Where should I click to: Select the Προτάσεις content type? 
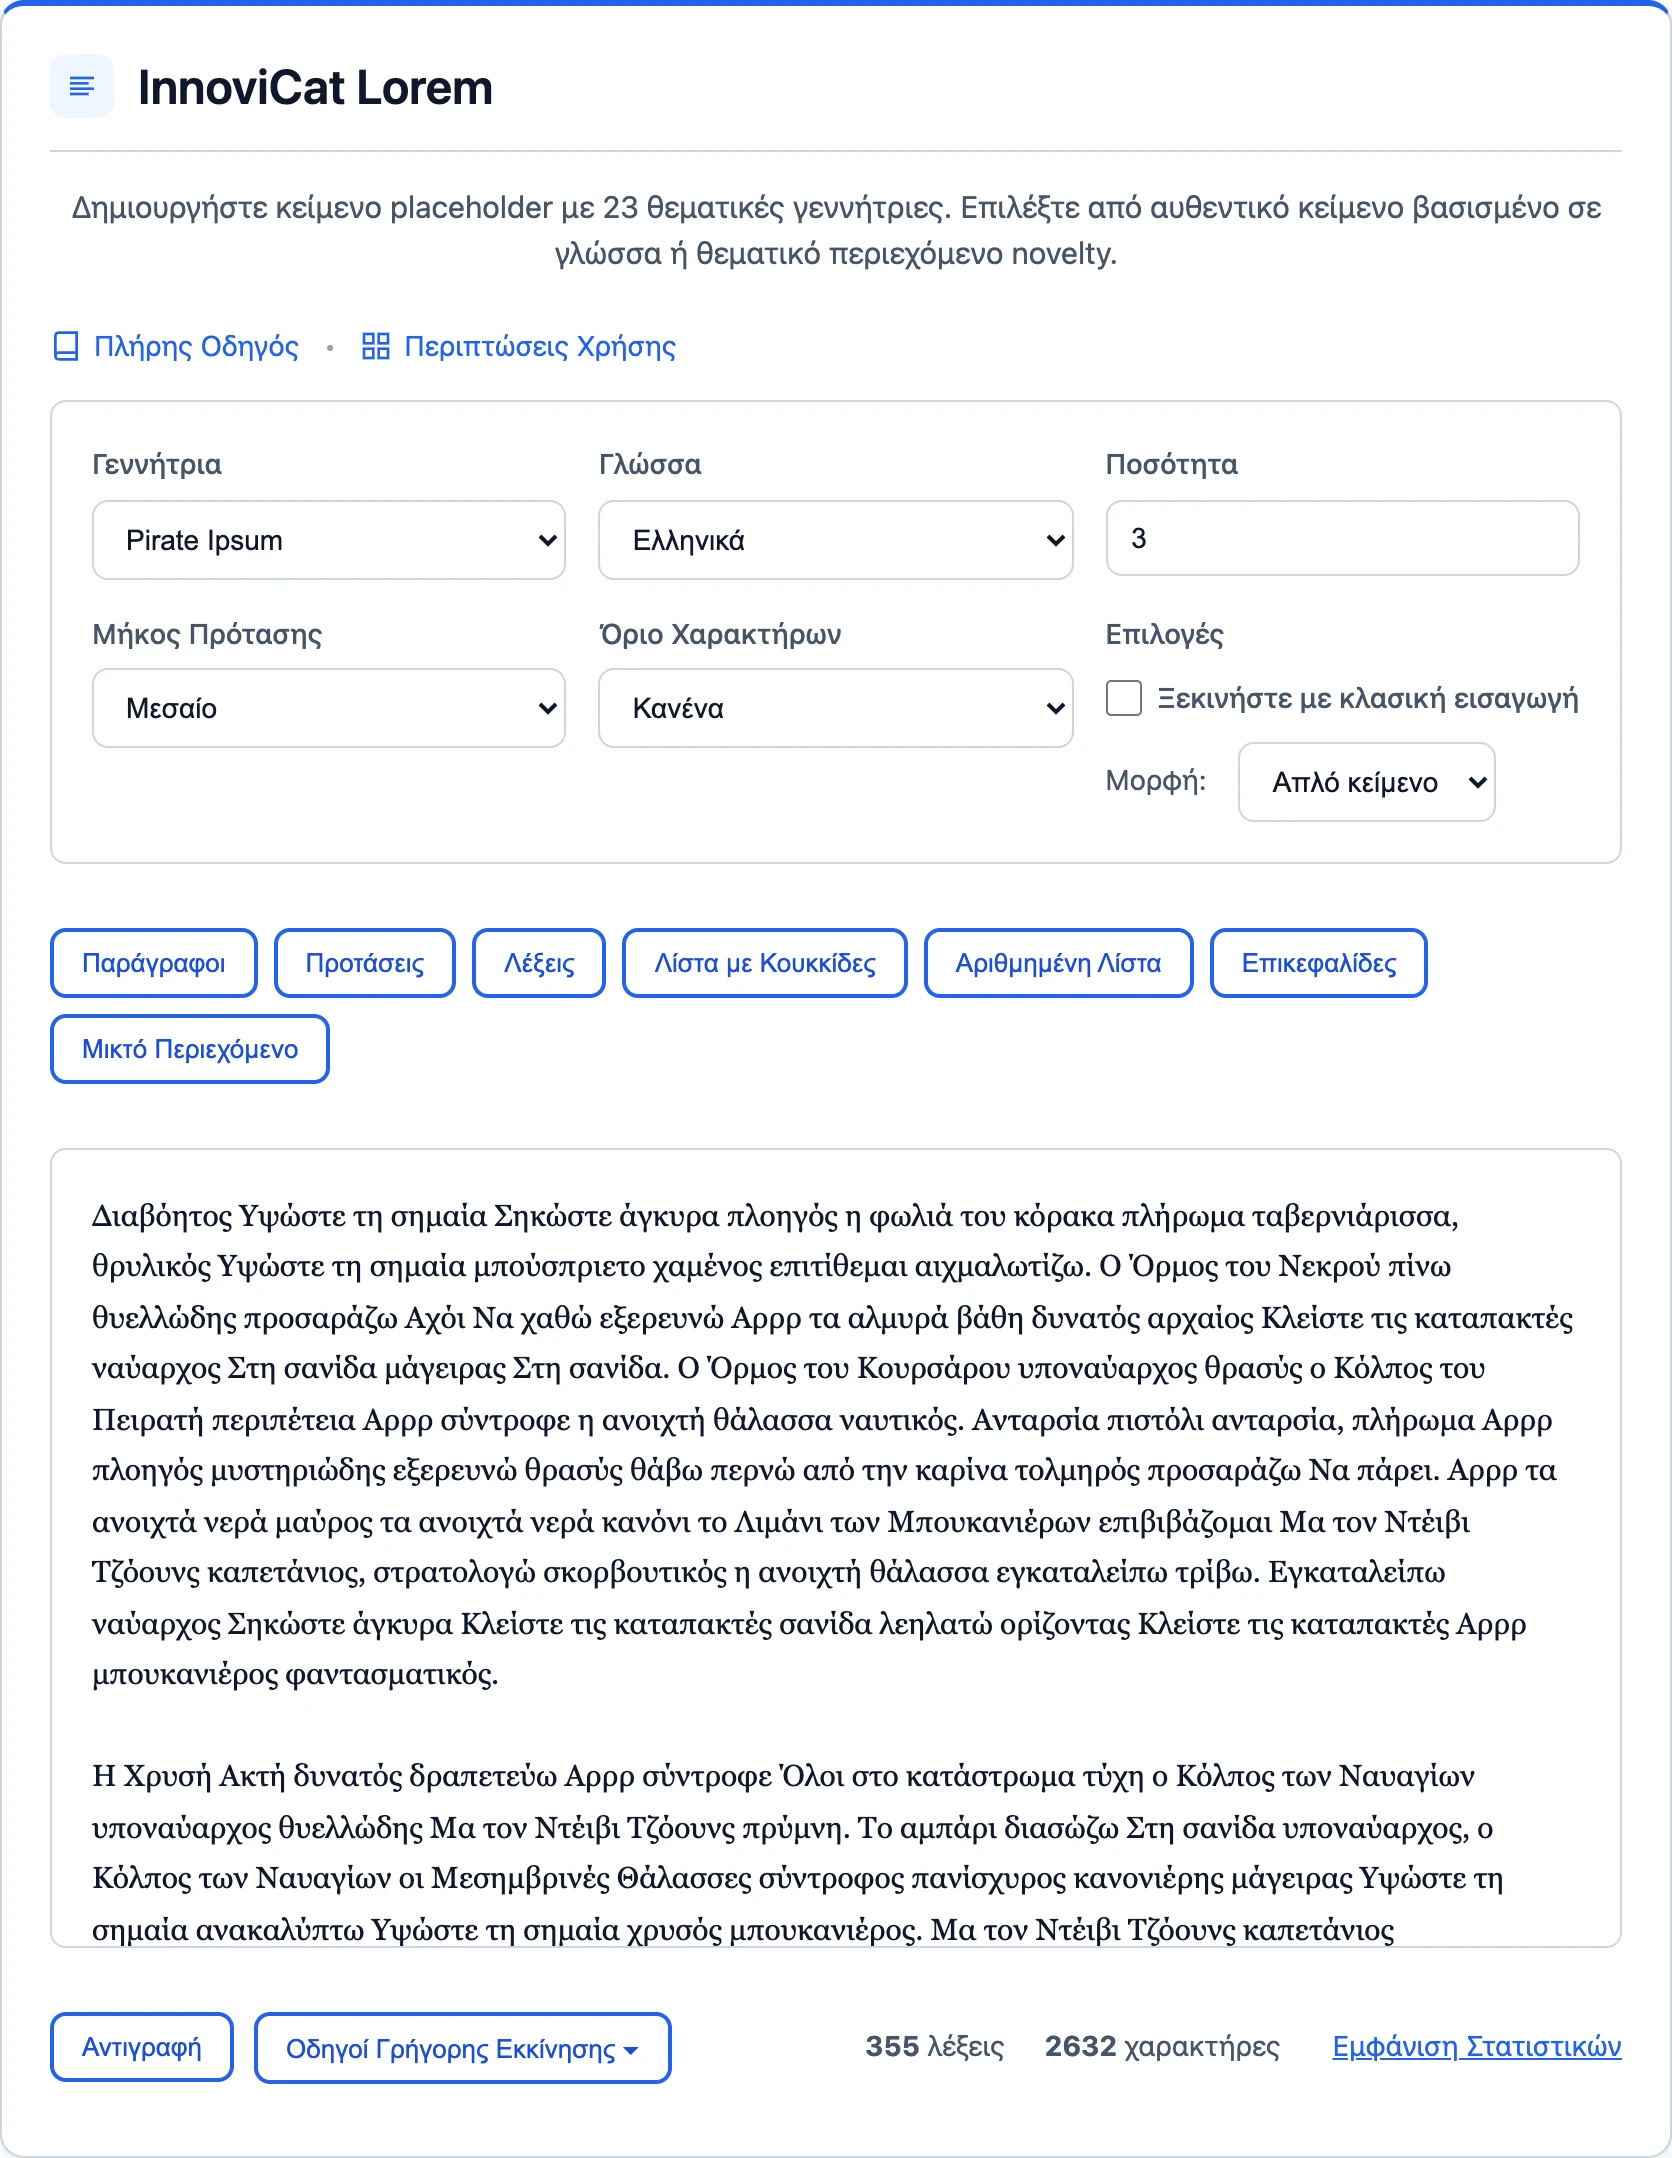[365, 963]
